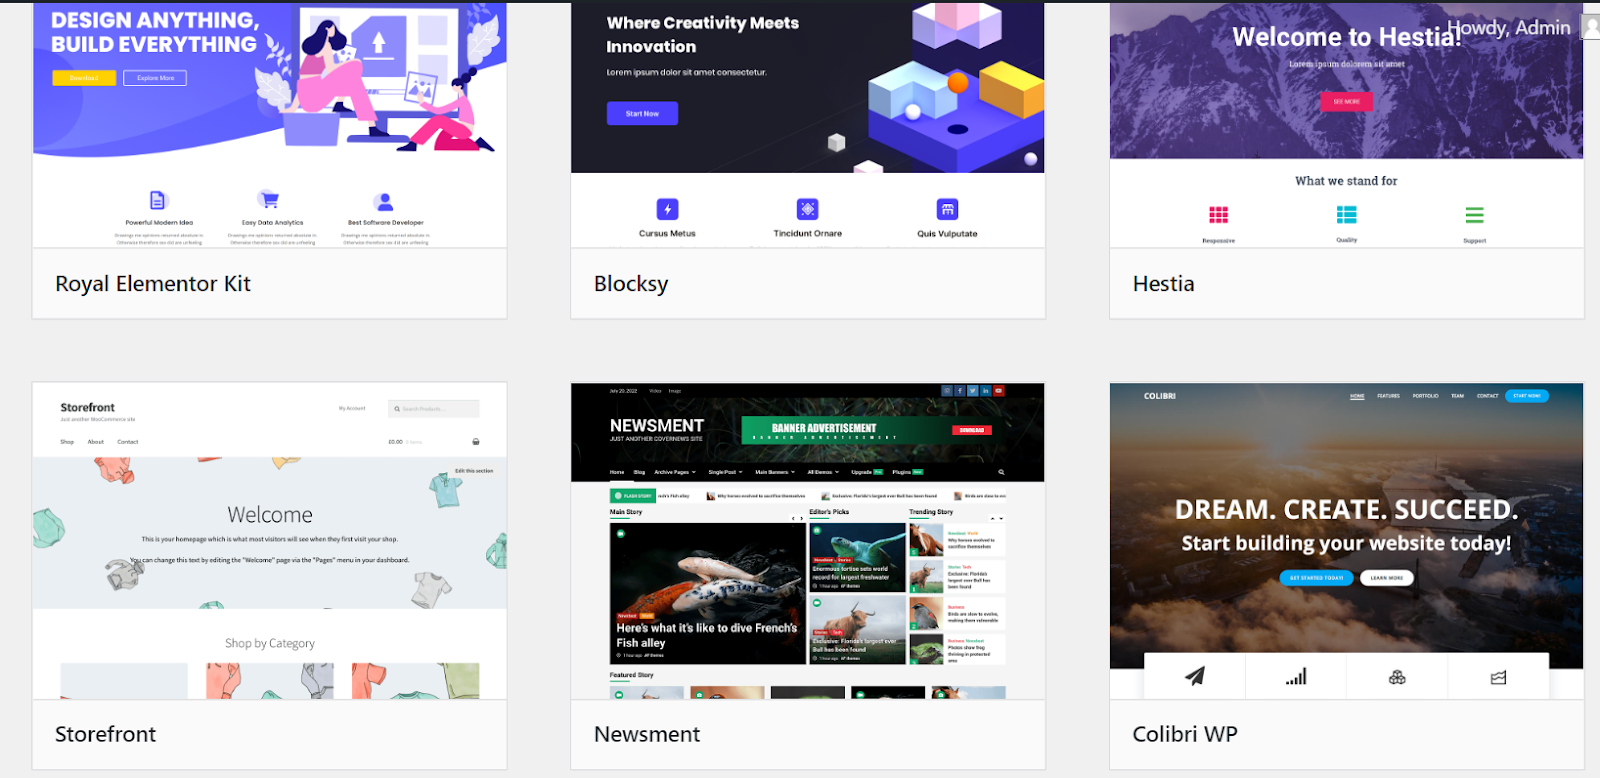The width and height of the screenshot is (1600, 778).
Task: Click the Storefront product search field
Action: pyautogui.click(x=434, y=409)
